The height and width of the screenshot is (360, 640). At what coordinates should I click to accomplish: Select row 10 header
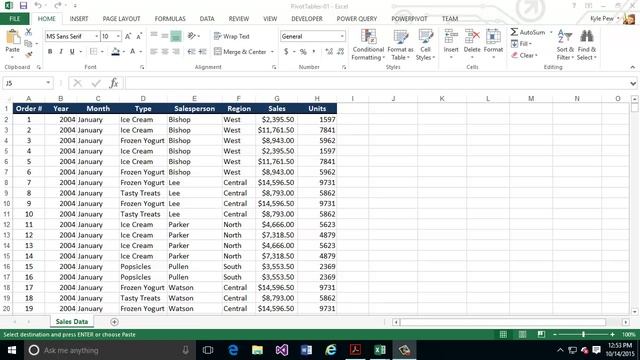click(7, 204)
